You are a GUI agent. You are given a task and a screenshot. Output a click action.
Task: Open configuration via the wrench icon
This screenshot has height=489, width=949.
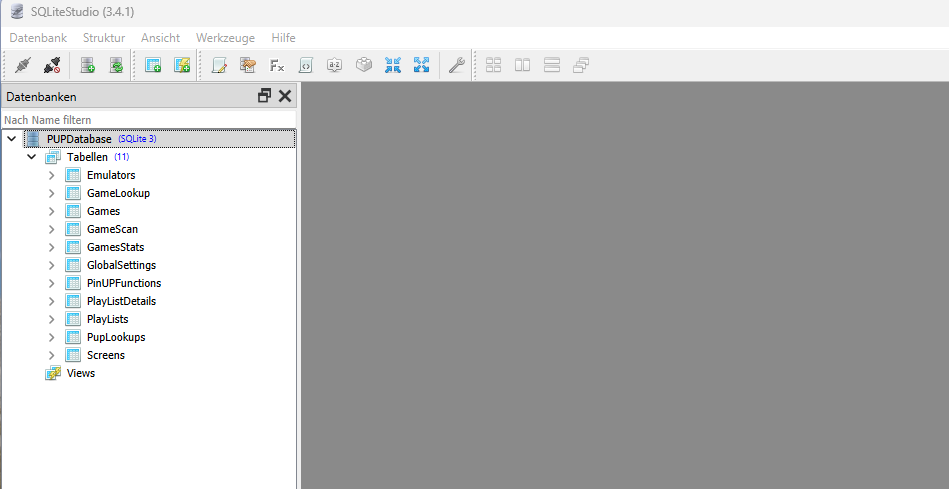coord(456,65)
